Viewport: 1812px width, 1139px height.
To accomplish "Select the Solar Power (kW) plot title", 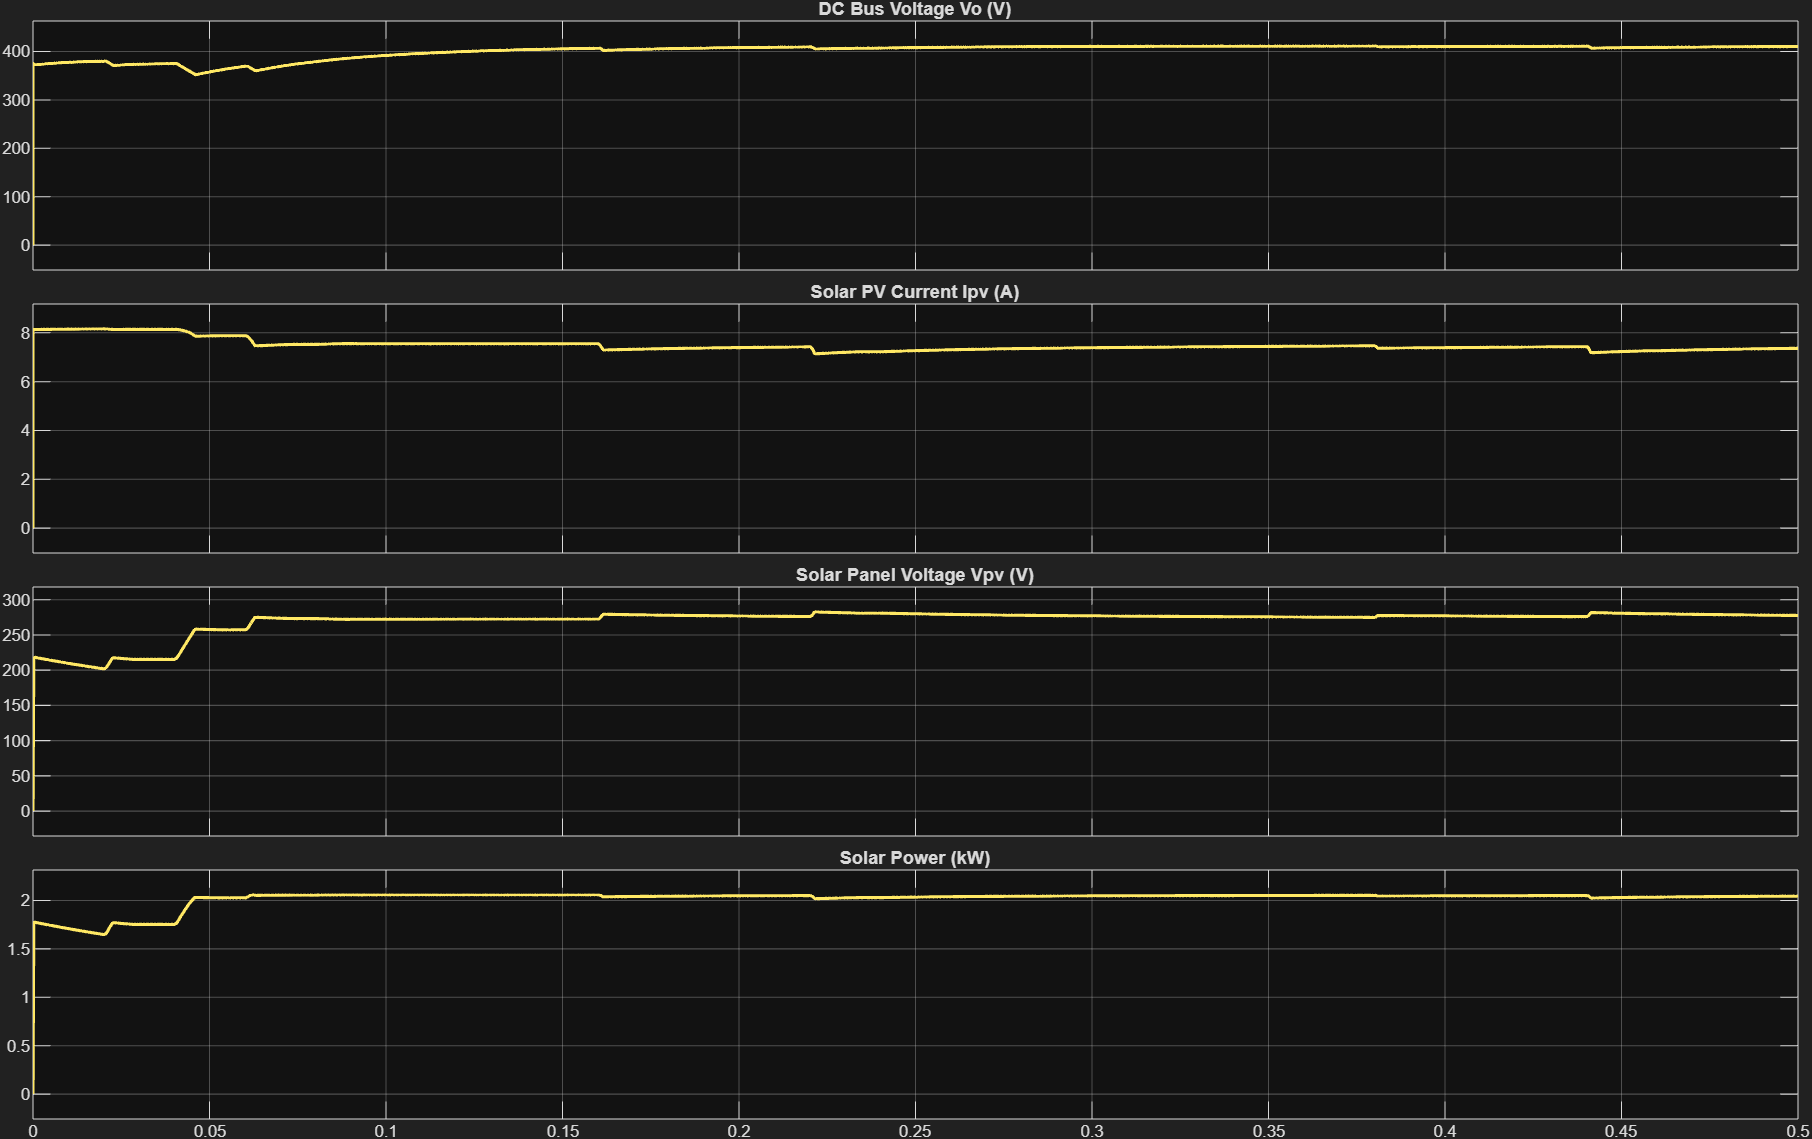I will 914,858.
